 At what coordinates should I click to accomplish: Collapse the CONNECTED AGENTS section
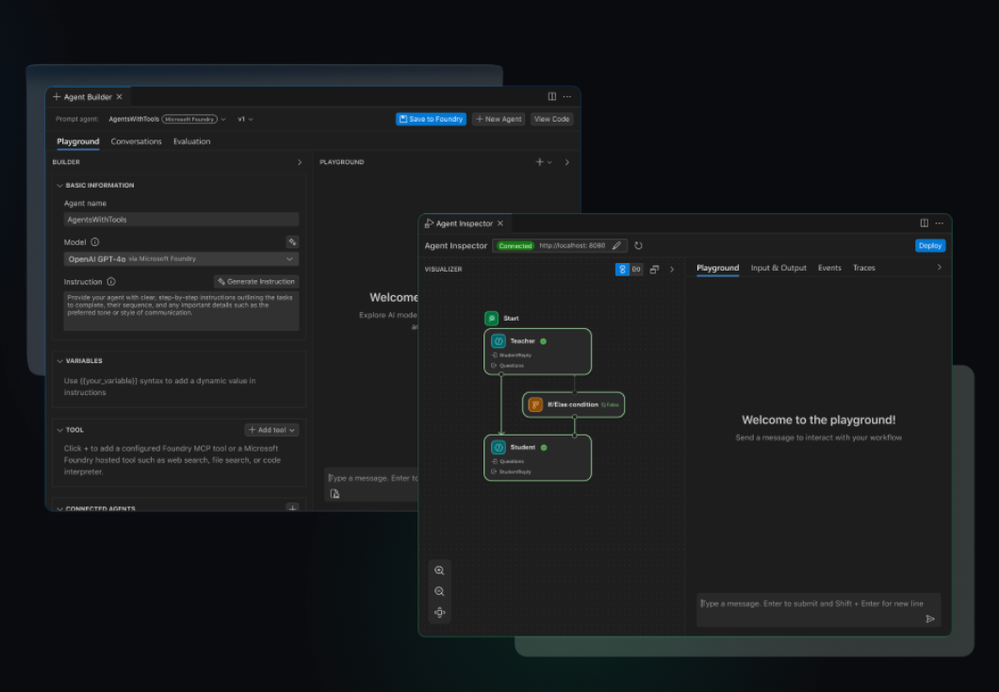pyautogui.click(x=60, y=508)
